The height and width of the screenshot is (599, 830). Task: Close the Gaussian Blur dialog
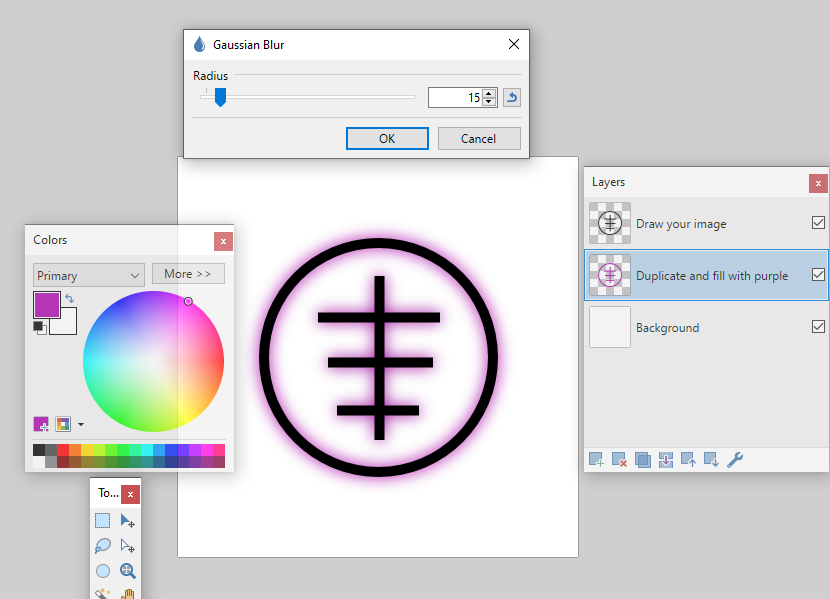(513, 44)
